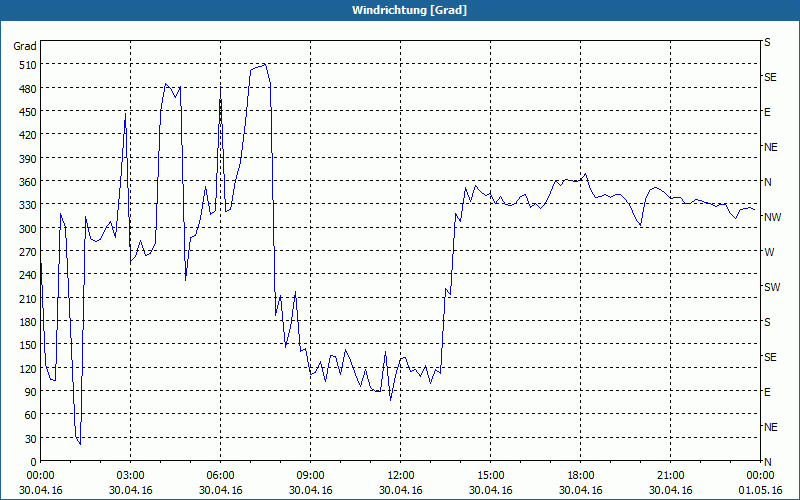
Task: Select the 60 y-axis tick label
Action: [x=31, y=415]
